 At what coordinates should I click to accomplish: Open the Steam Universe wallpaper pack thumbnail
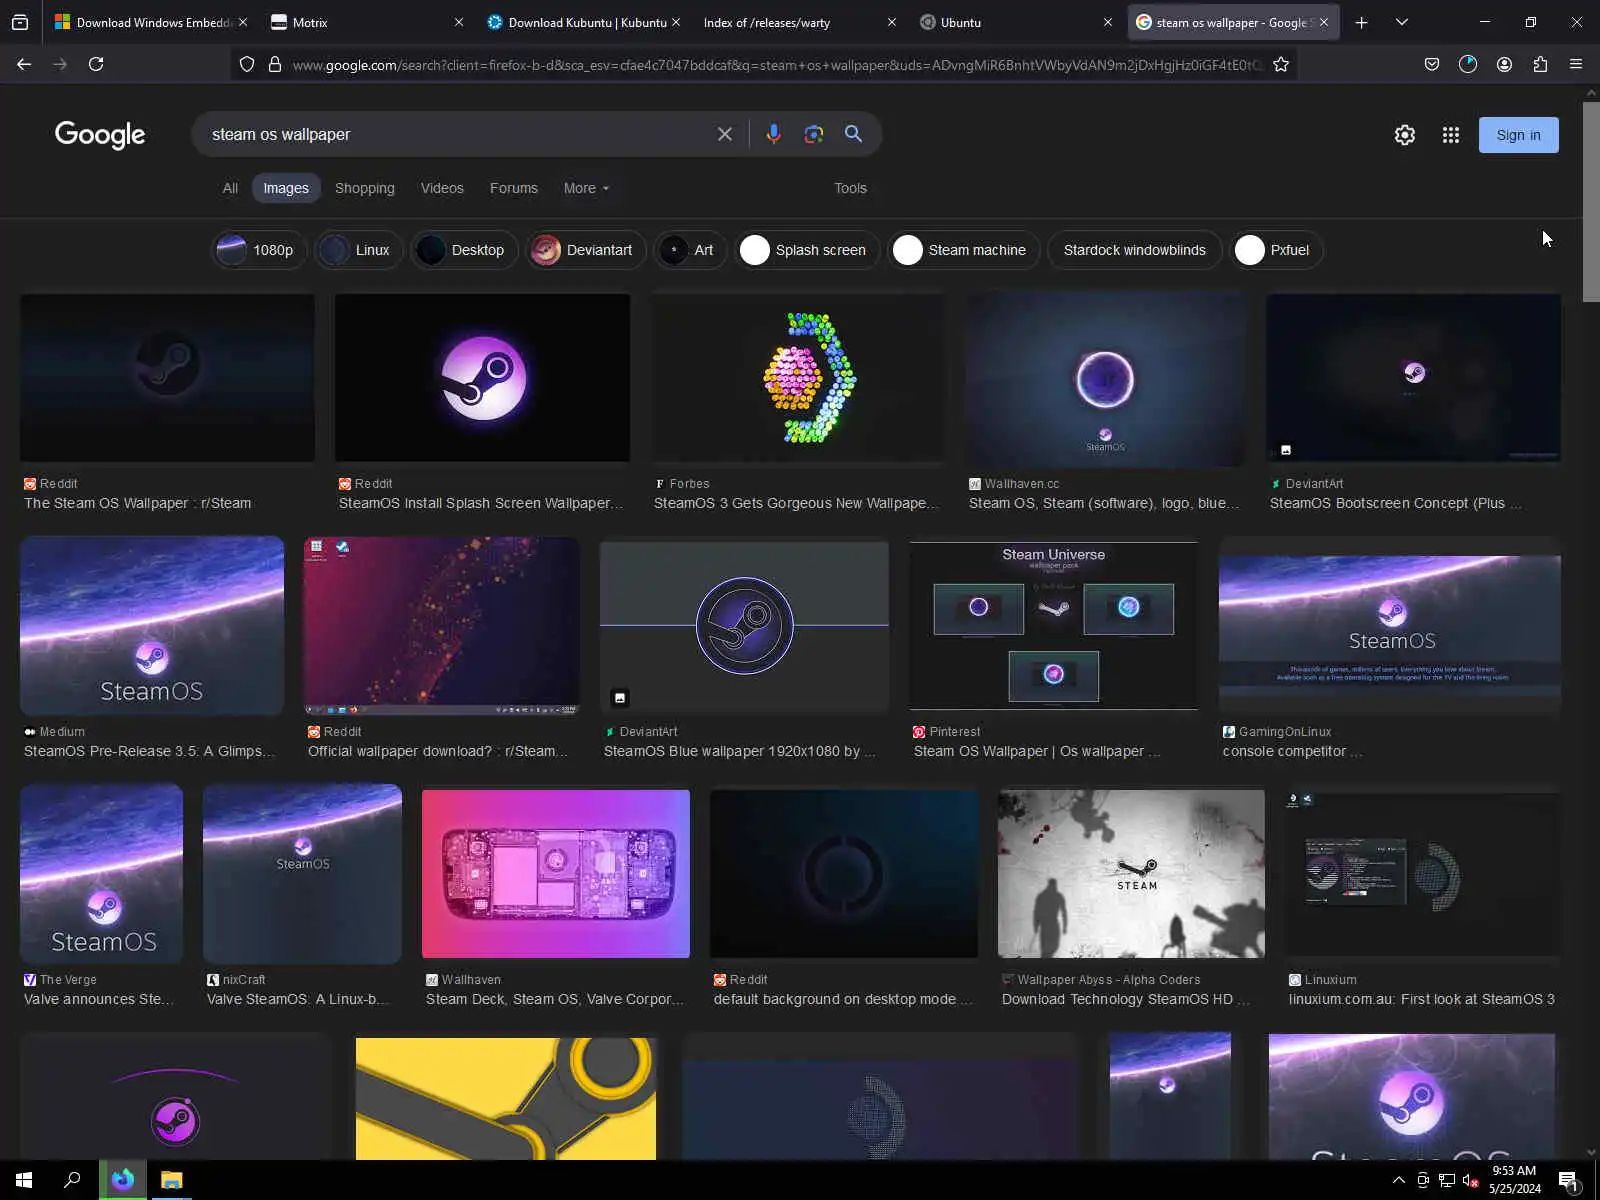[1053, 626]
